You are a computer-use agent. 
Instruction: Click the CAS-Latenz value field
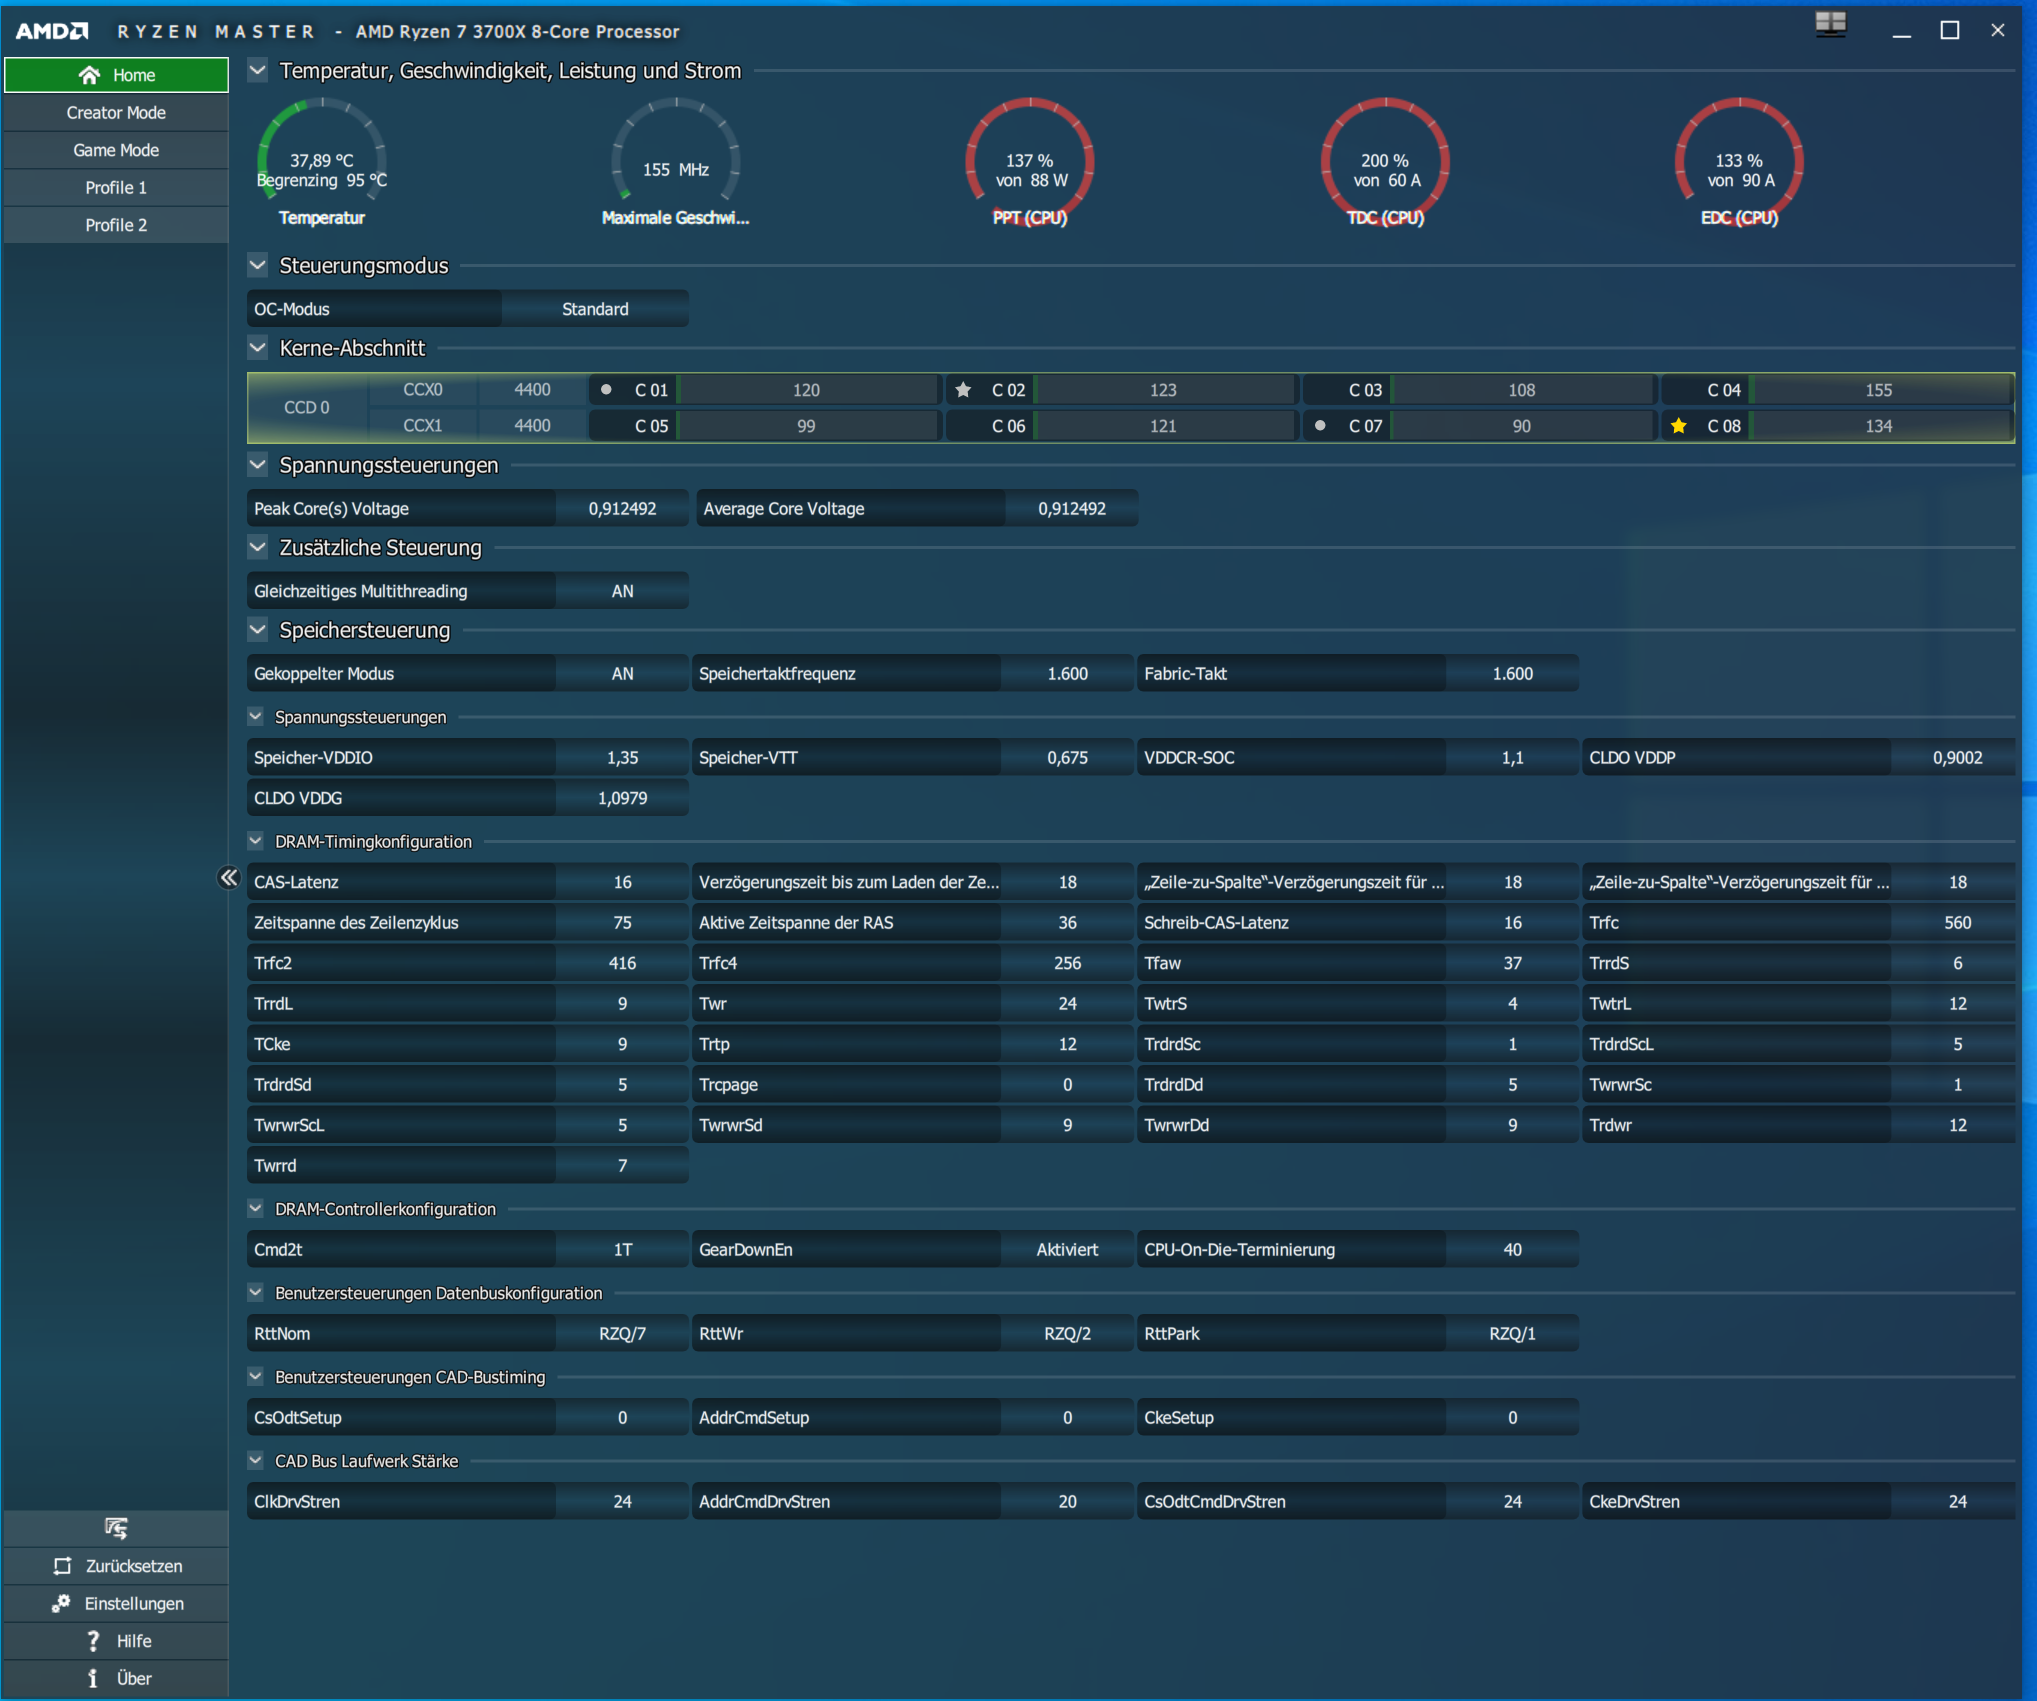(620, 881)
